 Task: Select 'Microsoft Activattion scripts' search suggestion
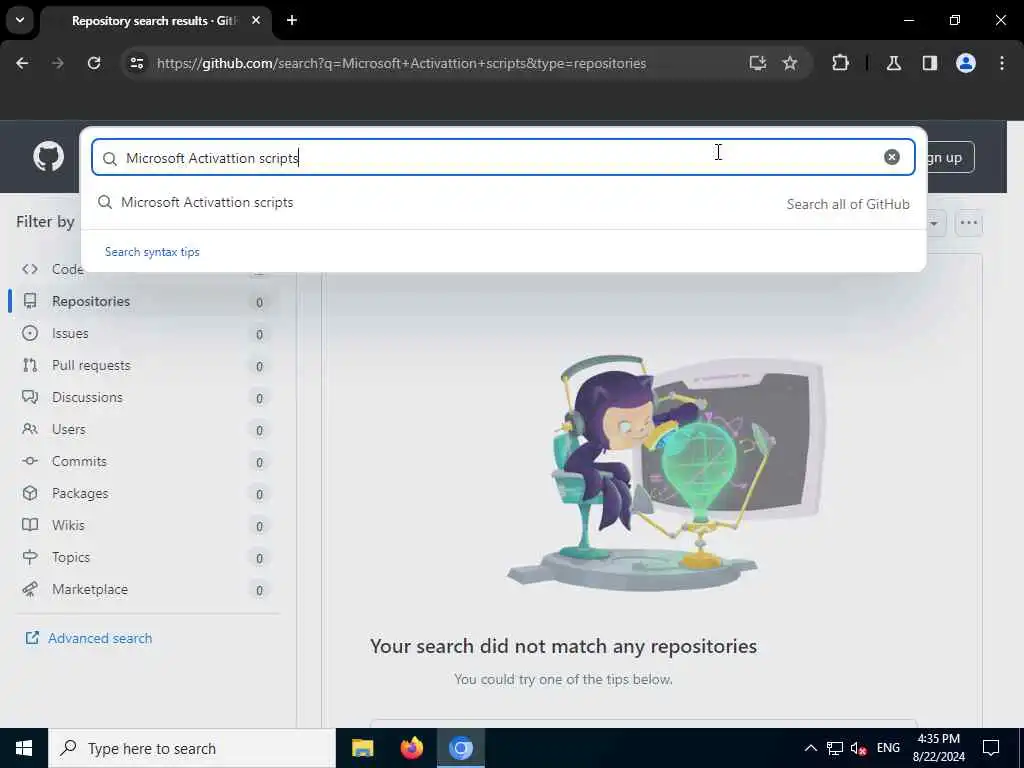[503, 203]
